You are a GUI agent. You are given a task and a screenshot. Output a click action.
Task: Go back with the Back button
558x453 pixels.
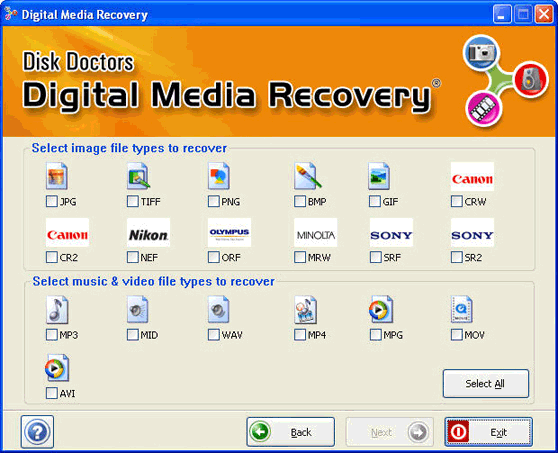pos(291,432)
